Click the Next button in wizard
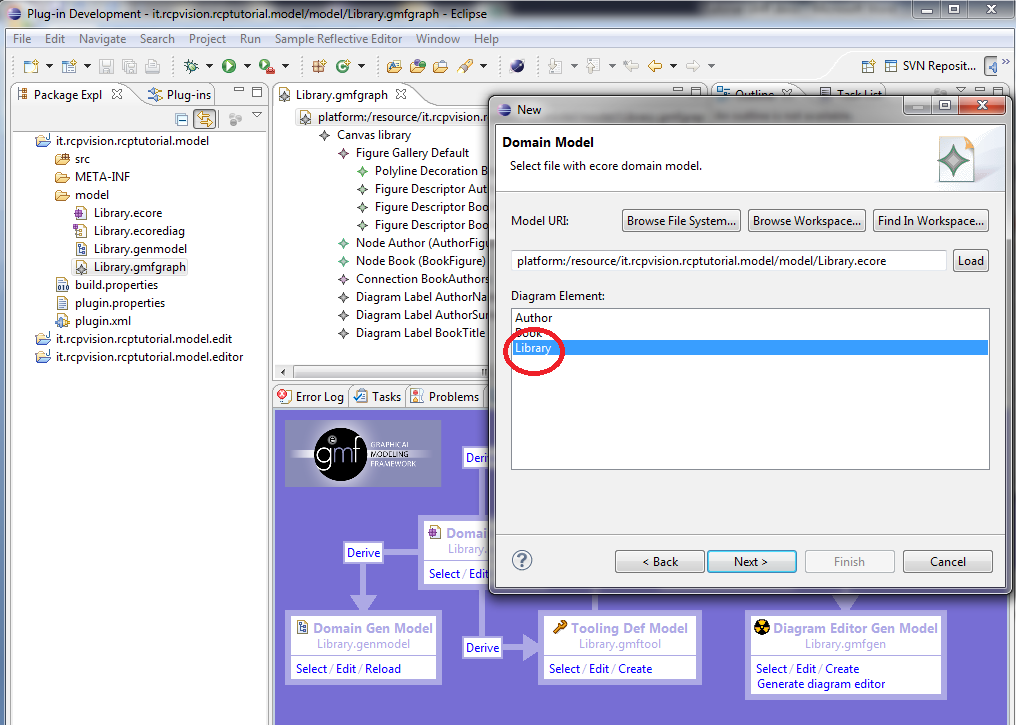 [751, 562]
